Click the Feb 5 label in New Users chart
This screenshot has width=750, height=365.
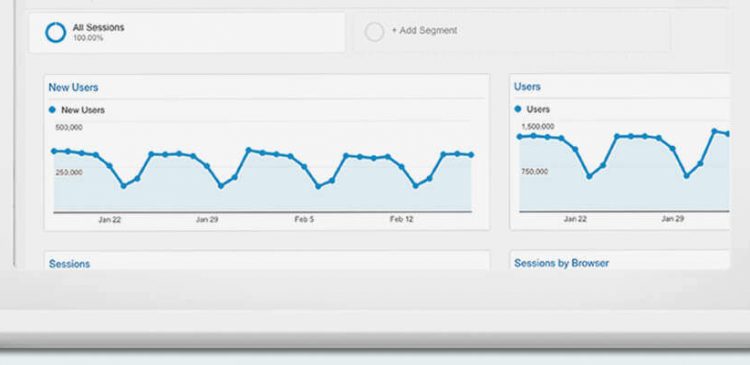point(304,220)
